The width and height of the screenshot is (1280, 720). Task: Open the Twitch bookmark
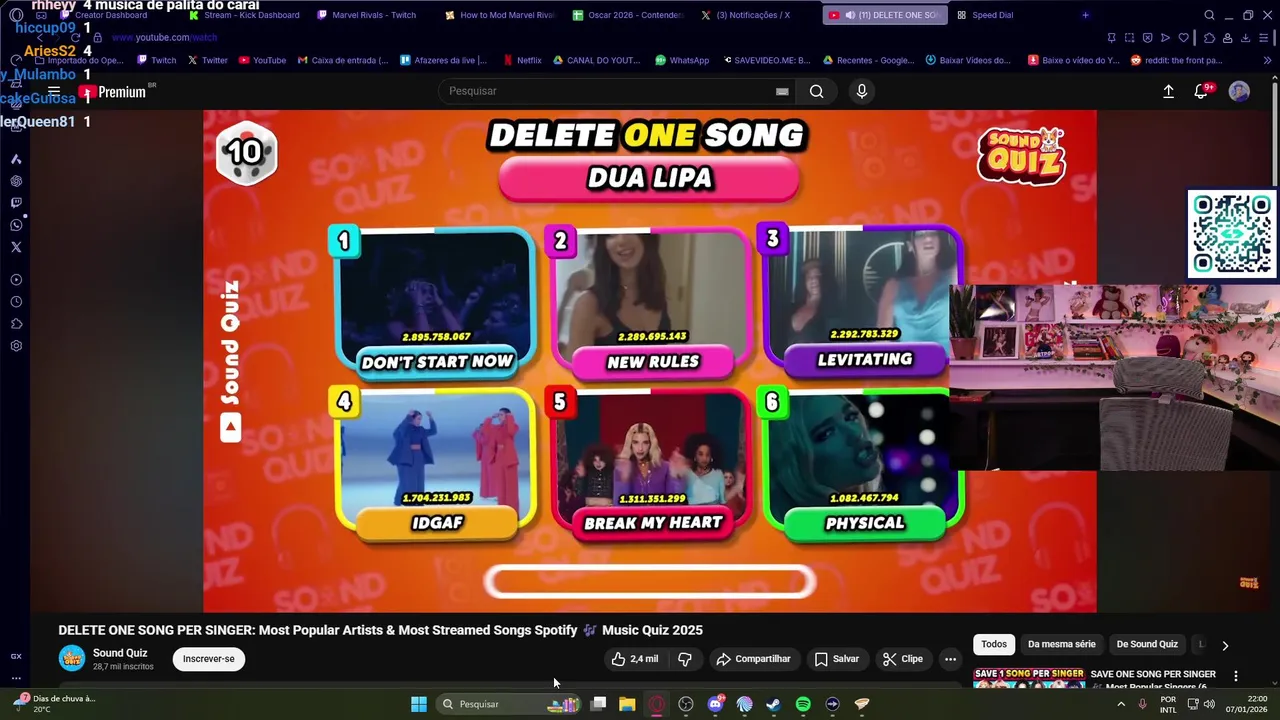[x=157, y=60]
